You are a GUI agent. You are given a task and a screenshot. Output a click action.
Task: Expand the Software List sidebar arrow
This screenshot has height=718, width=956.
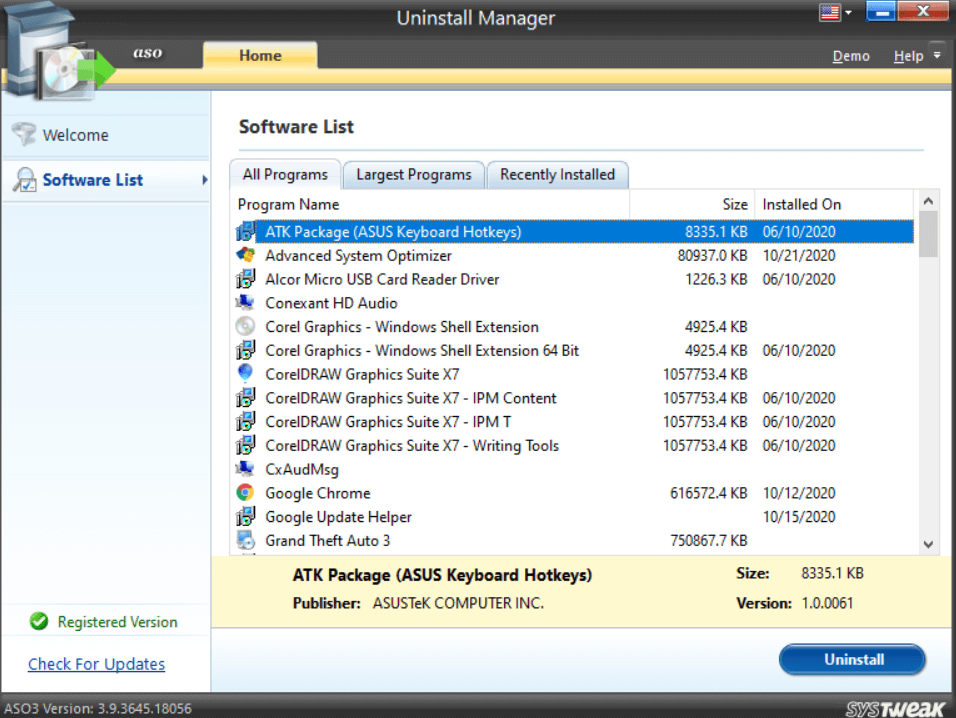pos(205,180)
